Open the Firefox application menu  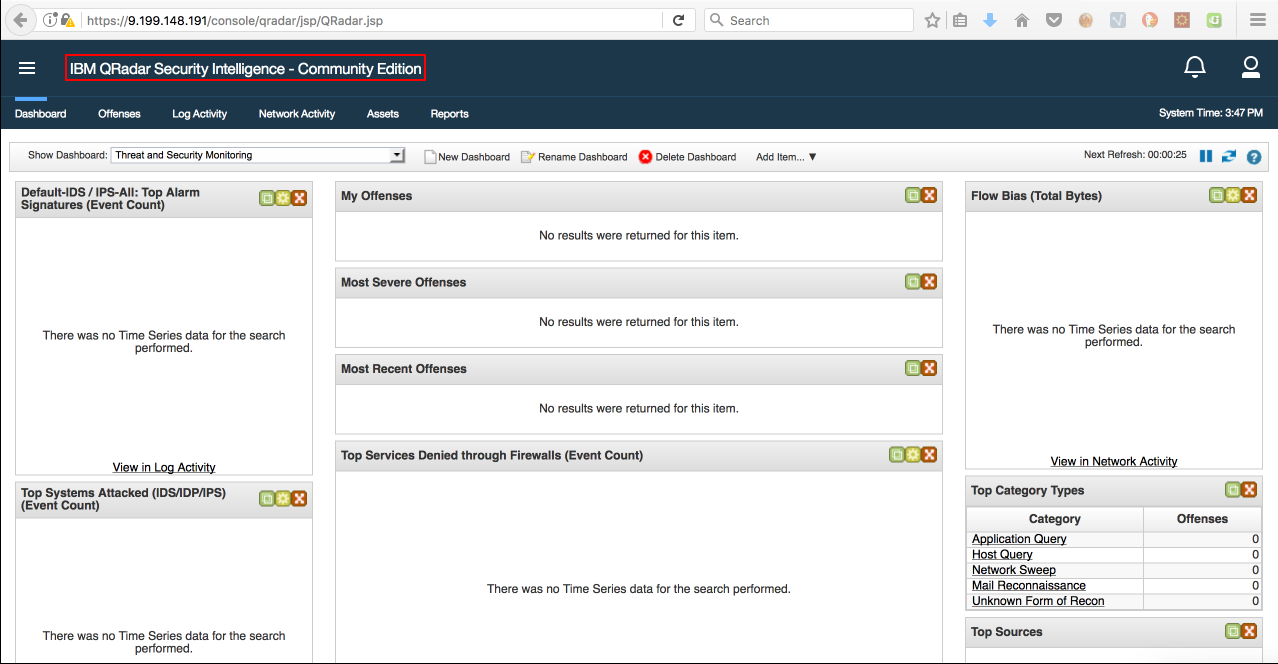point(1257,20)
